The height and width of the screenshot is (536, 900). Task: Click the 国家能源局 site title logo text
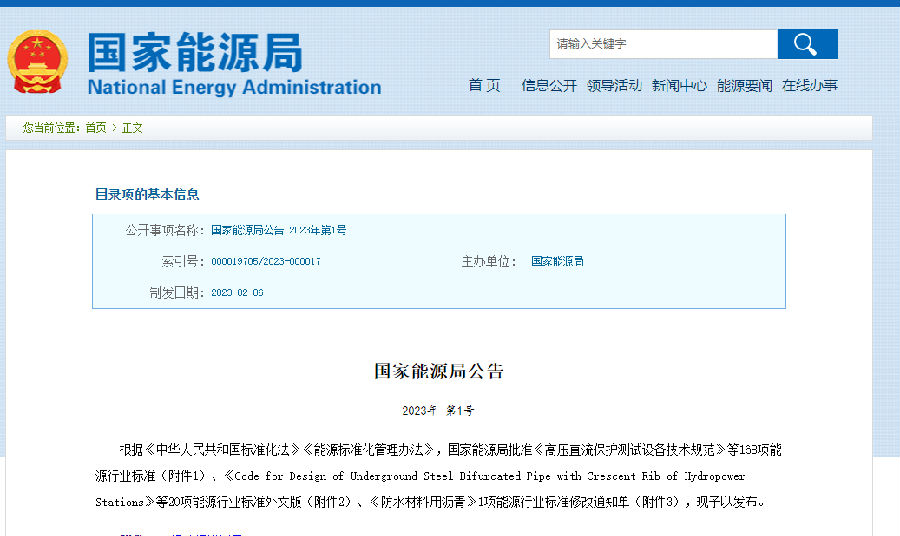tap(195, 52)
